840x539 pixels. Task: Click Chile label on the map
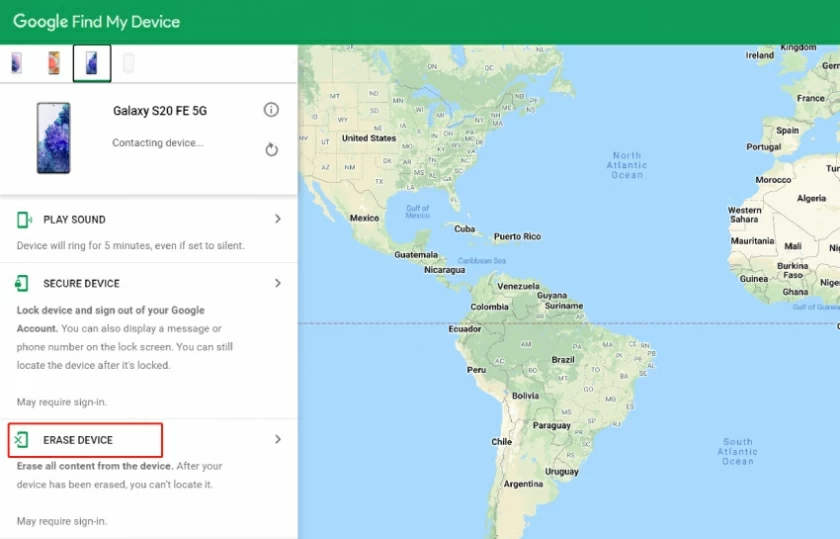[x=501, y=441]
